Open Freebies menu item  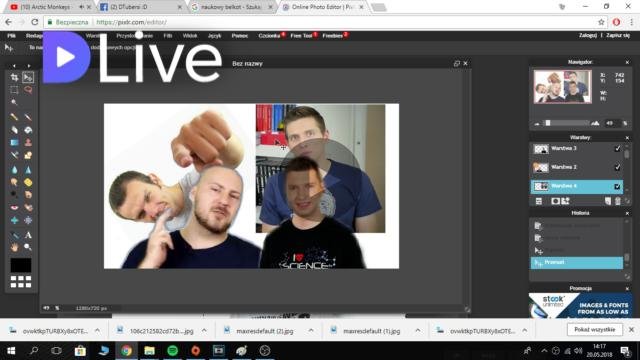point(333,36)
